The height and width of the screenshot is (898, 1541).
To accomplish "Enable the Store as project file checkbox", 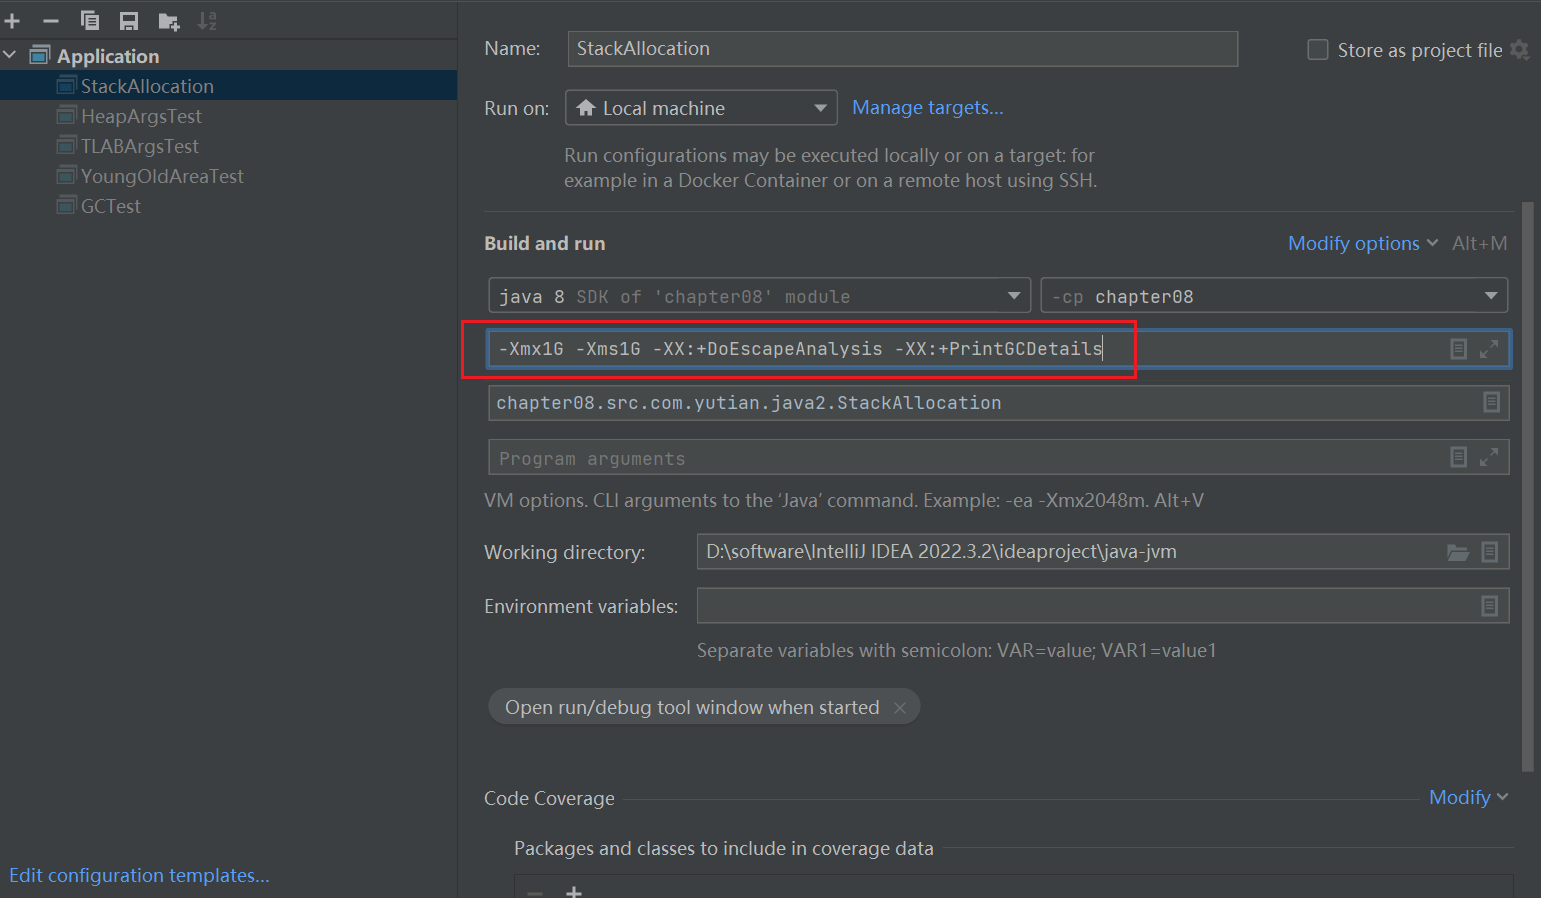I will tap(1318, 50).
